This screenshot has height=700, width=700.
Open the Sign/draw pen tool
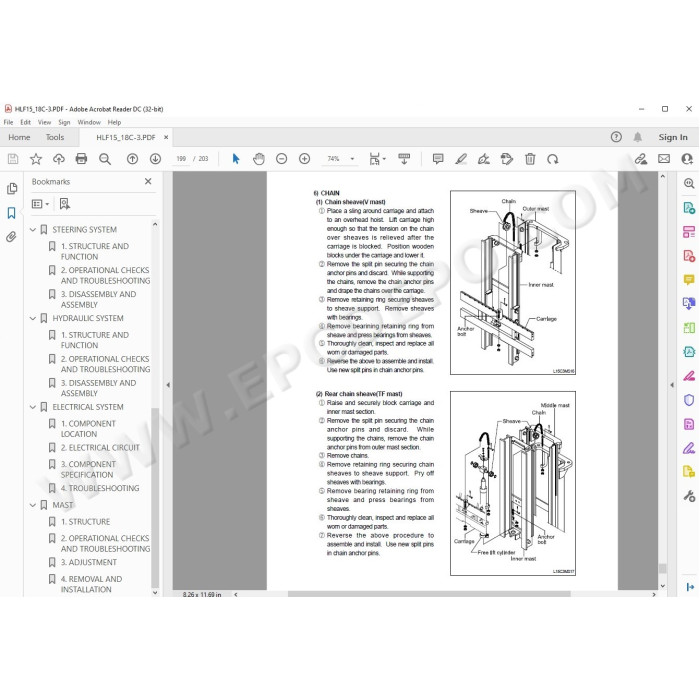tap(483, 159)
